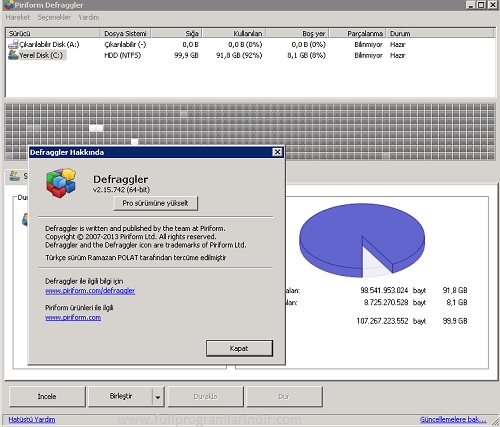Click the İncele button
Viewport: 500px width, 427px height.
[47, 397]
